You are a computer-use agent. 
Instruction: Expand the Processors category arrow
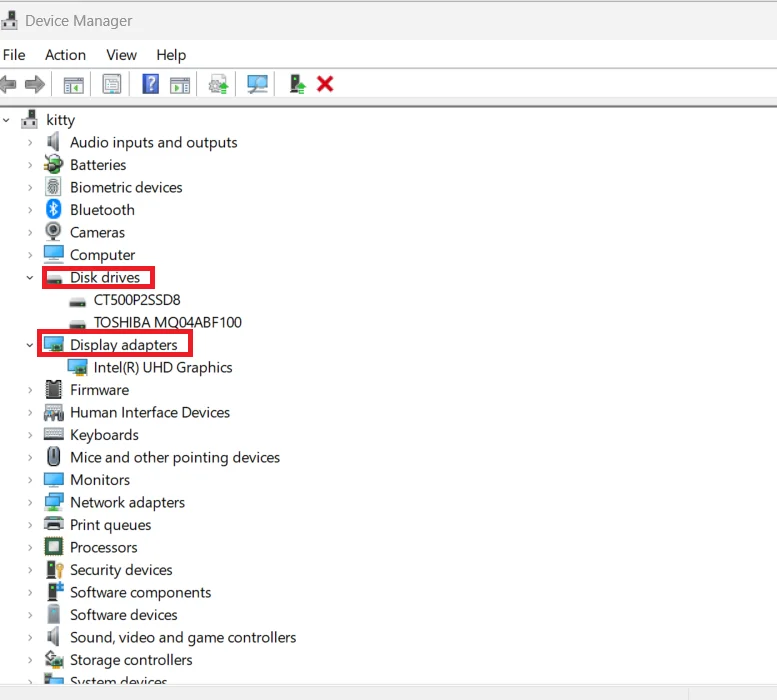pyautogui.click(x=30, y=548)
